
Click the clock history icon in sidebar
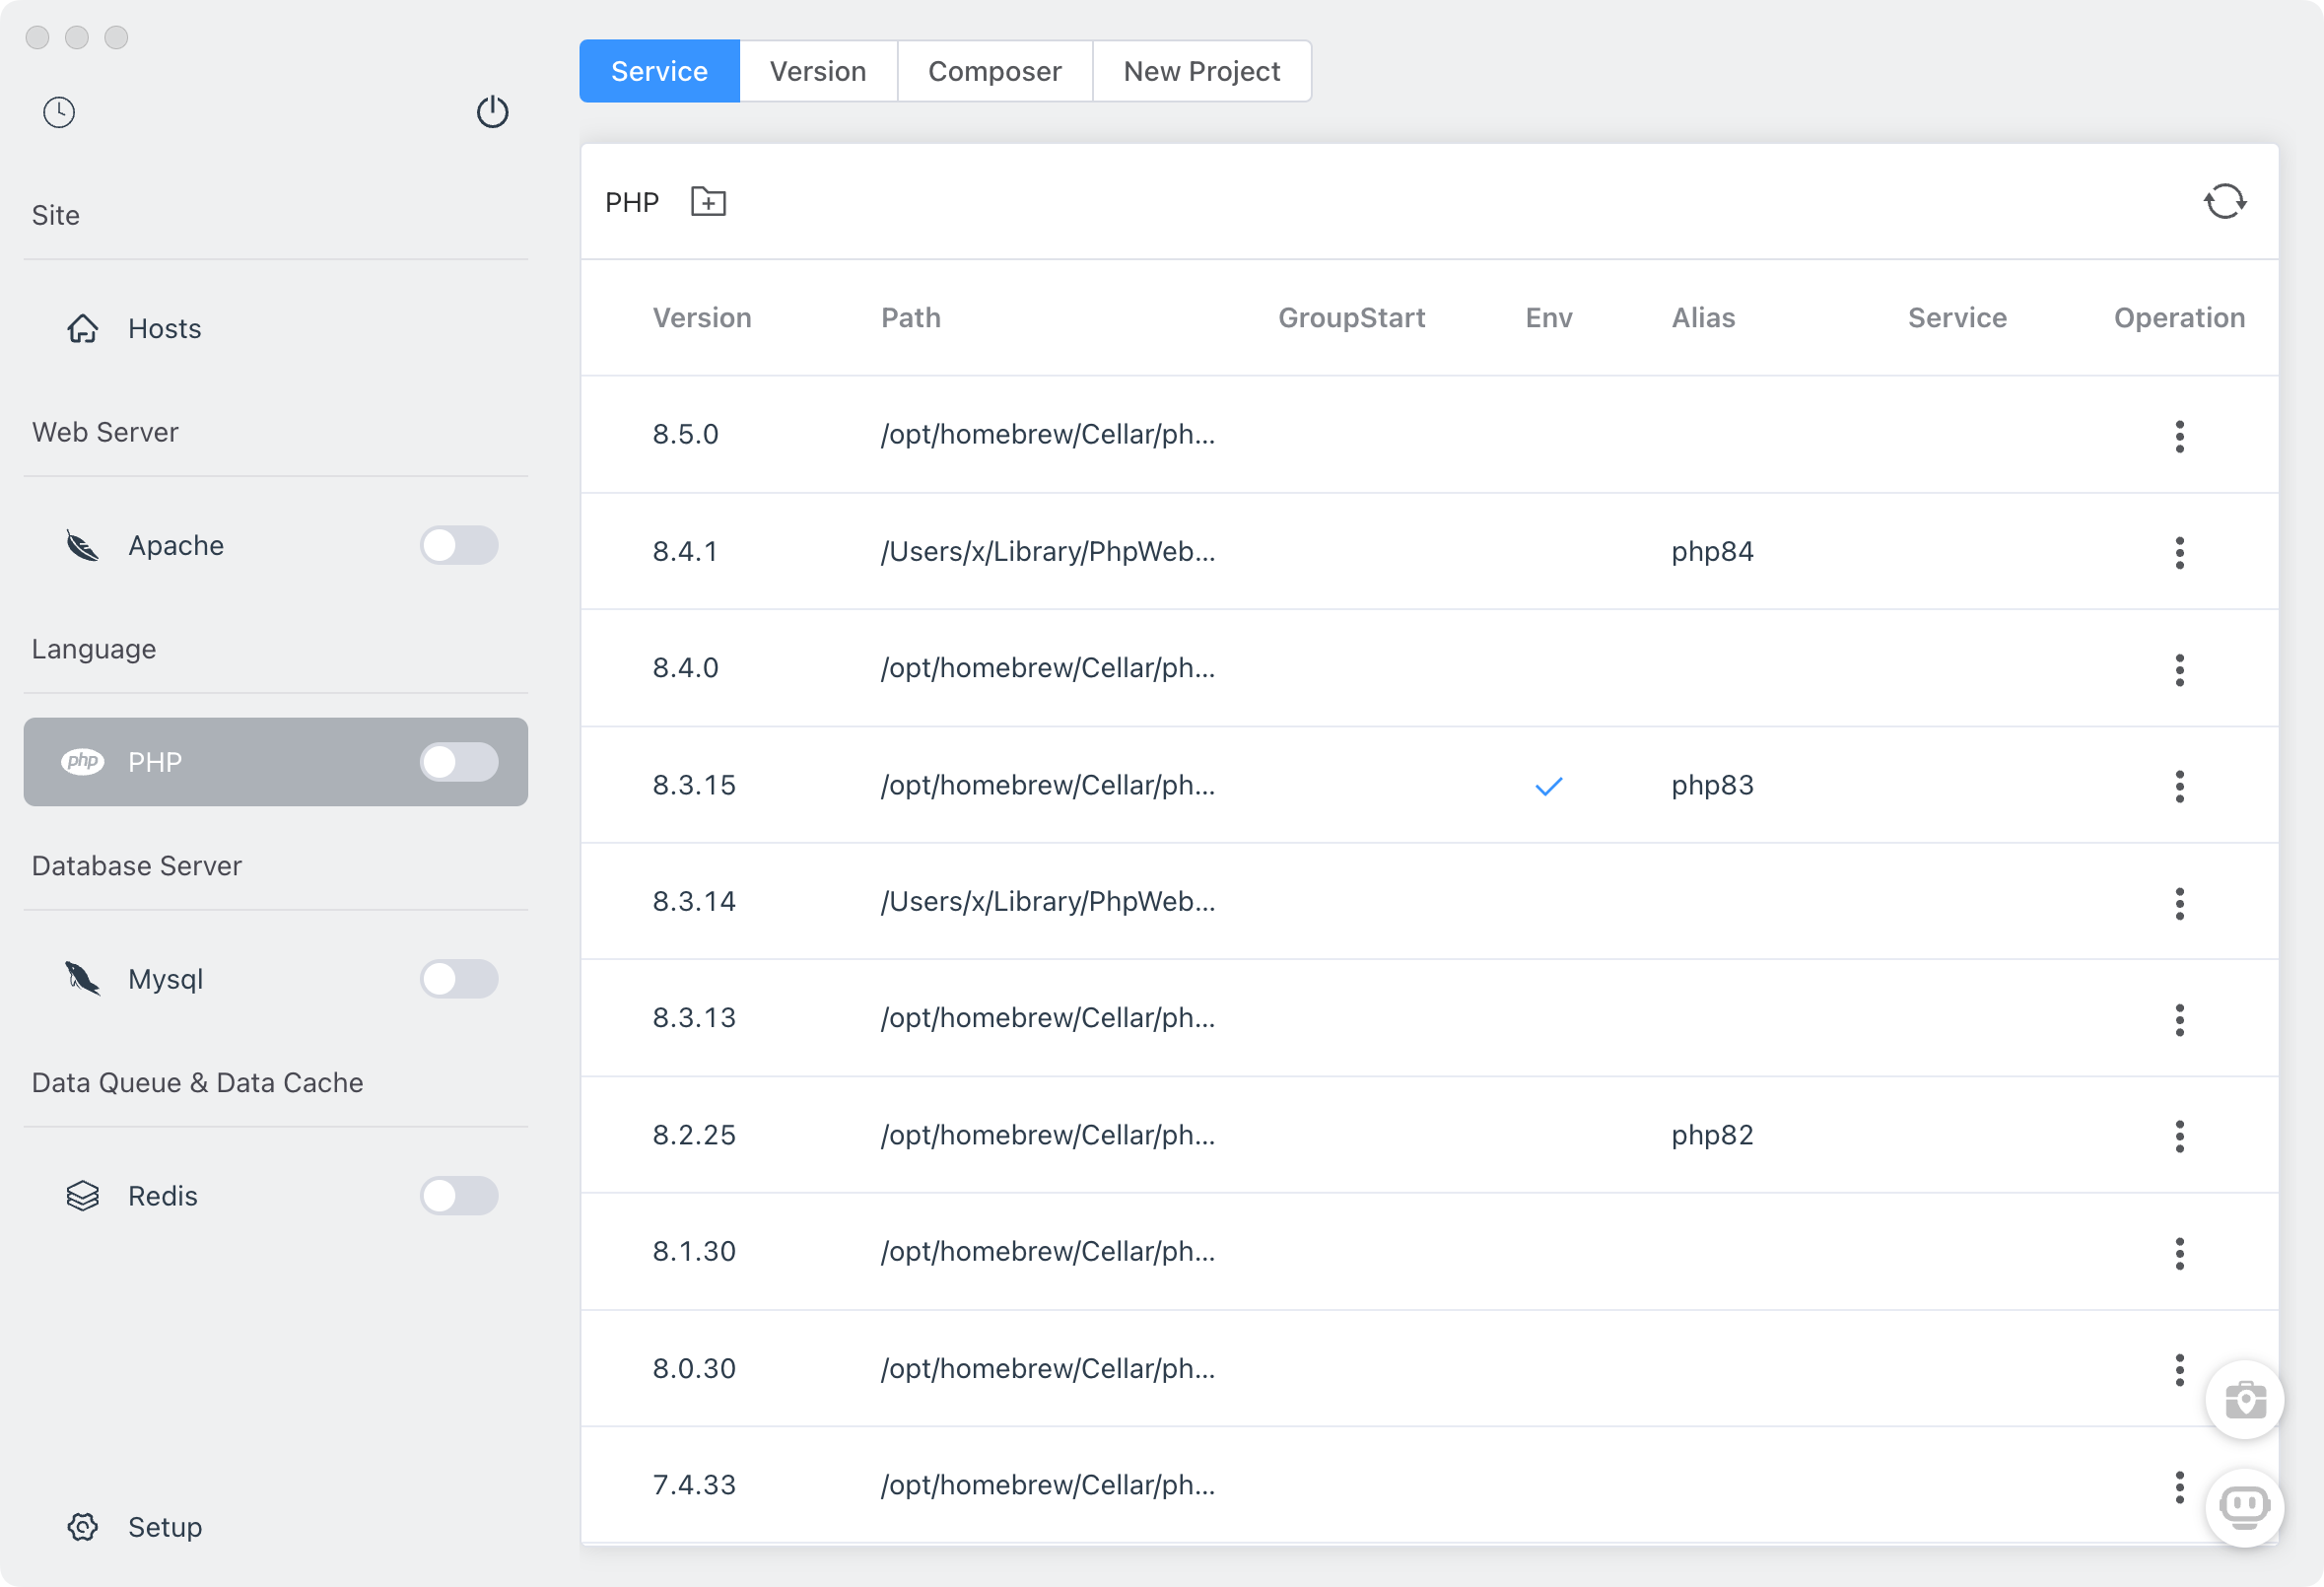[59, 112]
